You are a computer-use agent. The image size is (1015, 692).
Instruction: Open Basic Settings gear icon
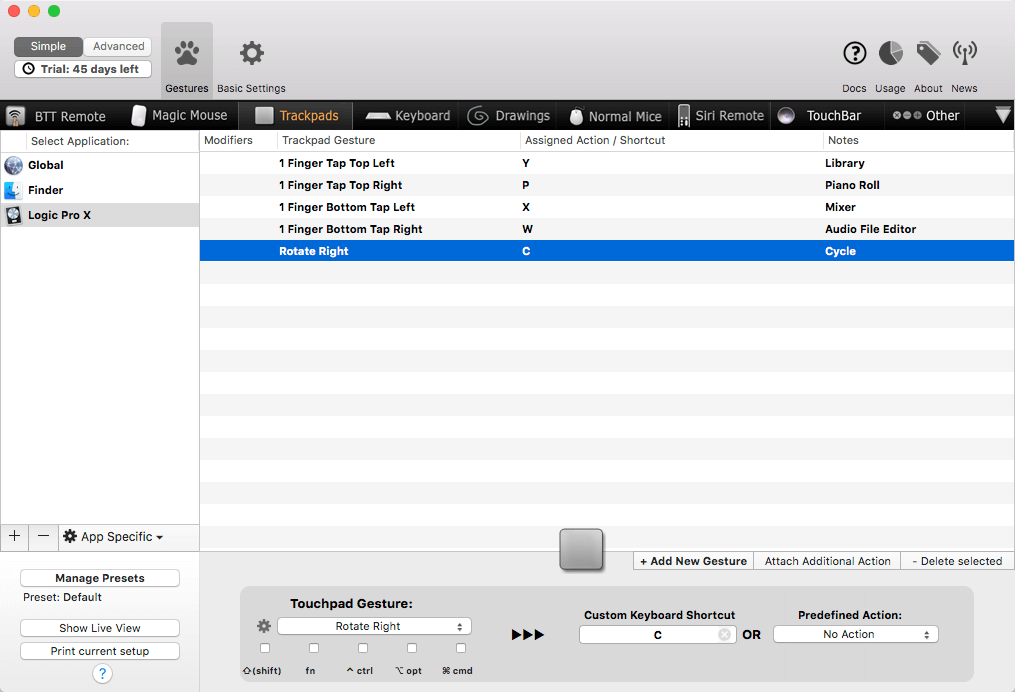point(252,53)
